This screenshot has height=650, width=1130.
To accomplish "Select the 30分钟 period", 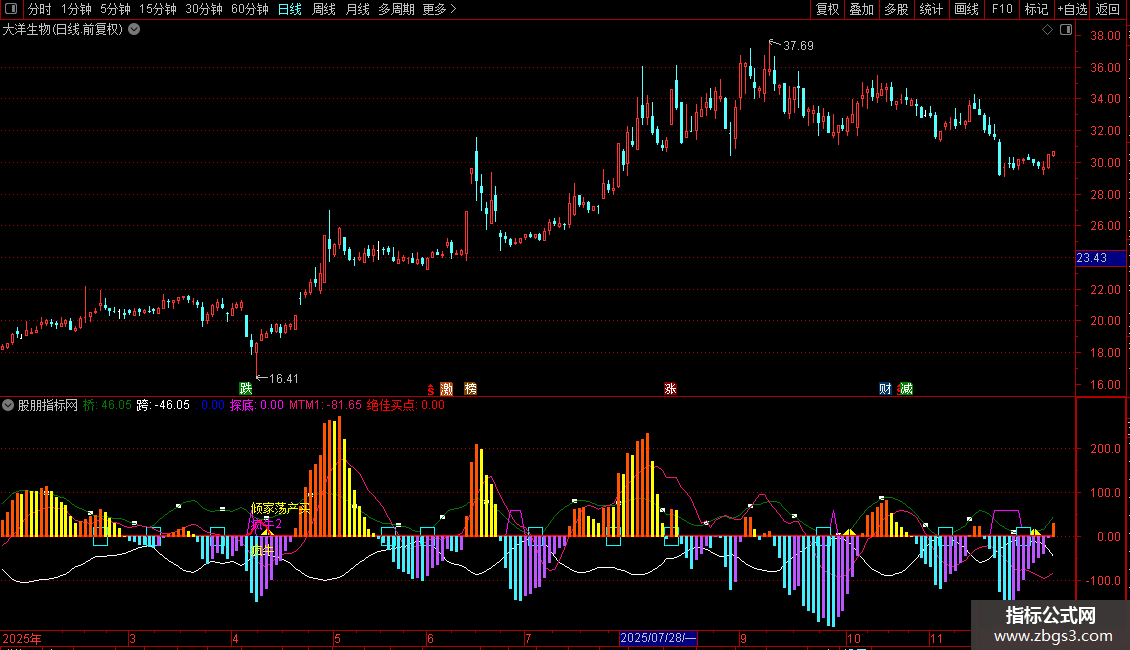I will coord(204,9).
